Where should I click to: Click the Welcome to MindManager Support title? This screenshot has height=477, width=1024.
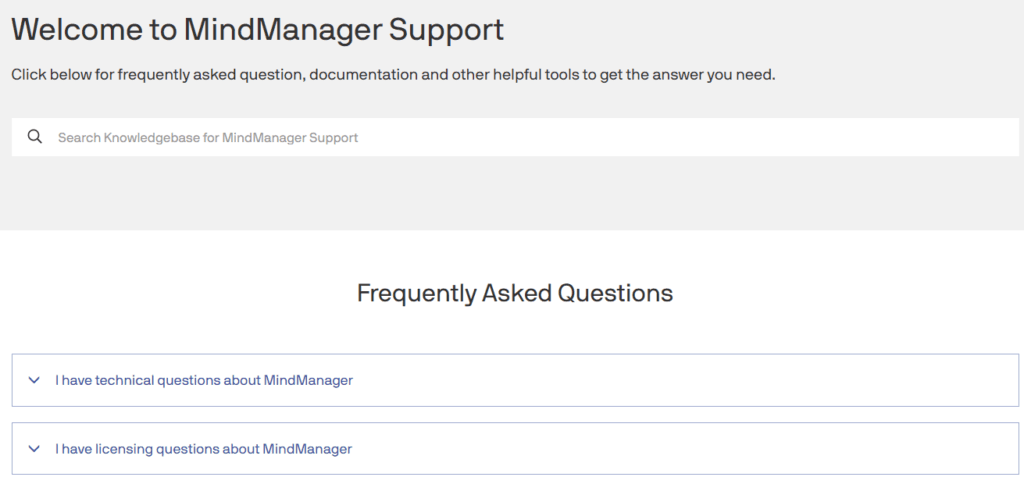[x=257, y=29]
